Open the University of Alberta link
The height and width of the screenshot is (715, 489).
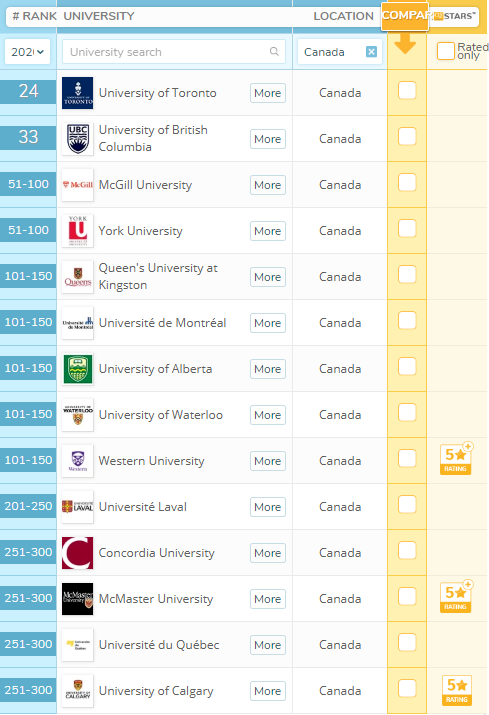click(x=156, y=369)
